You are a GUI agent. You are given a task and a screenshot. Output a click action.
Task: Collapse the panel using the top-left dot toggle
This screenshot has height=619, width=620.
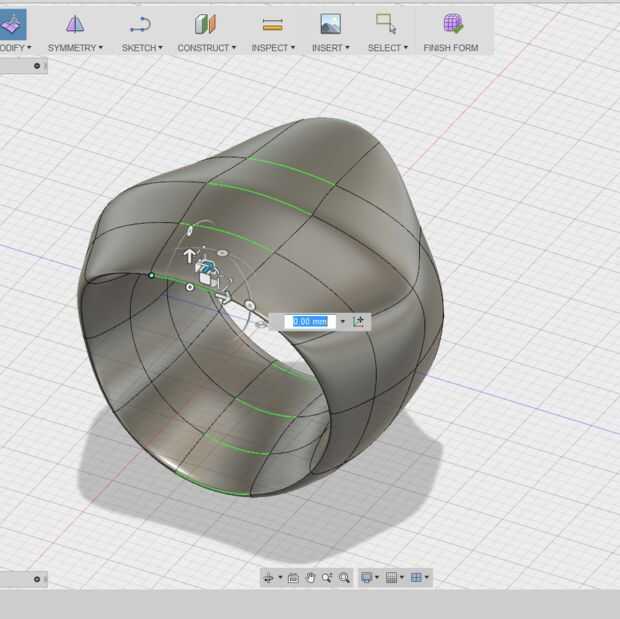(37, 66)
